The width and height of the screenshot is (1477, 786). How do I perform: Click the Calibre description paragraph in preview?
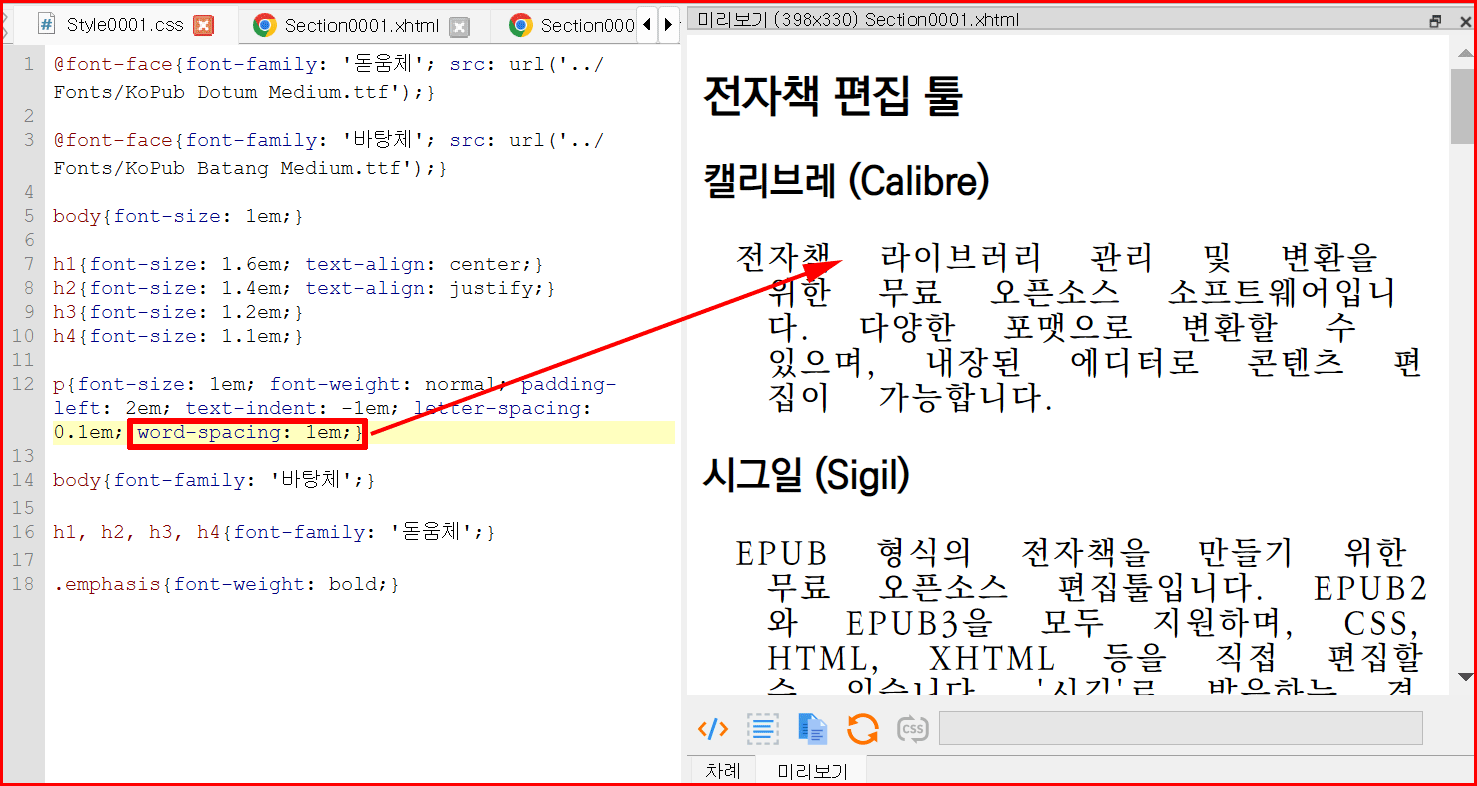pyautogui.click(x=1078, y=328)
